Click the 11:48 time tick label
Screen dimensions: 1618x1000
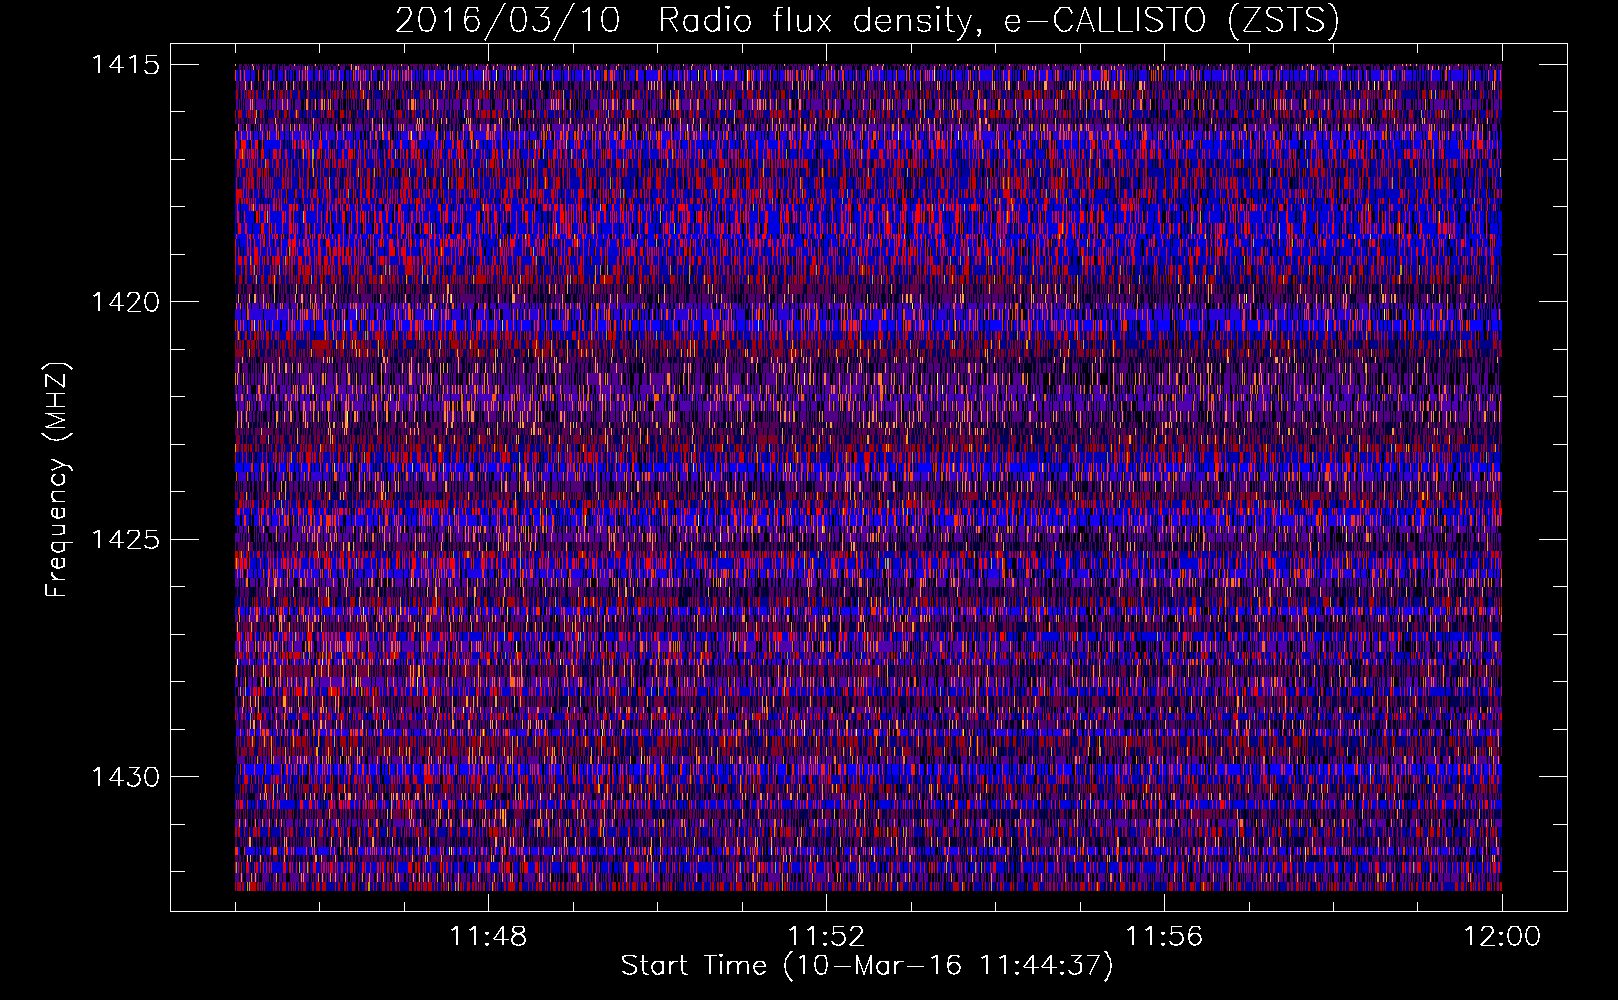tap(488, 937)
